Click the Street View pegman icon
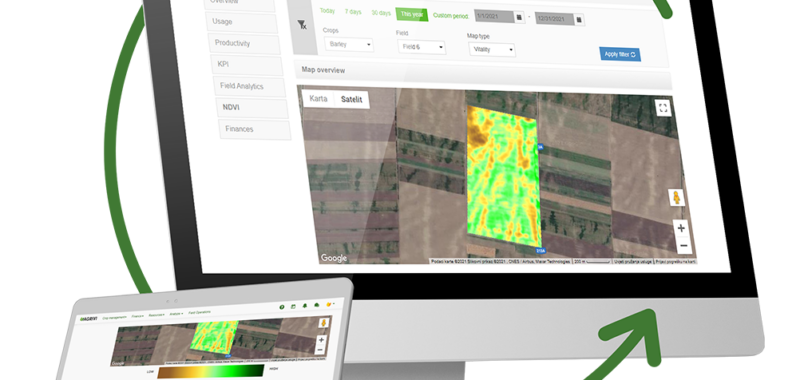 [x=677, y=197]
